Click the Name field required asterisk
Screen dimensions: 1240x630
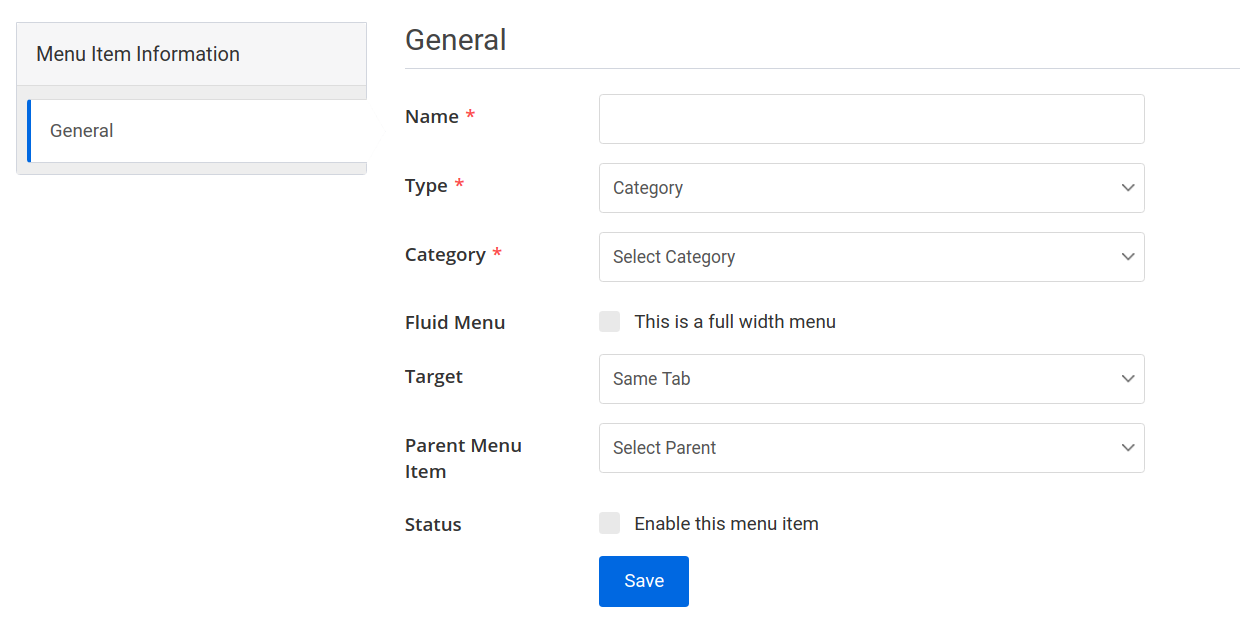(x=471, y=112)
